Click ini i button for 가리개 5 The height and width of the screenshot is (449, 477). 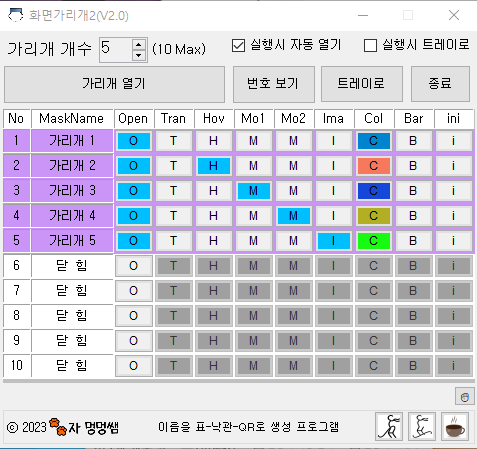(453, 241)
